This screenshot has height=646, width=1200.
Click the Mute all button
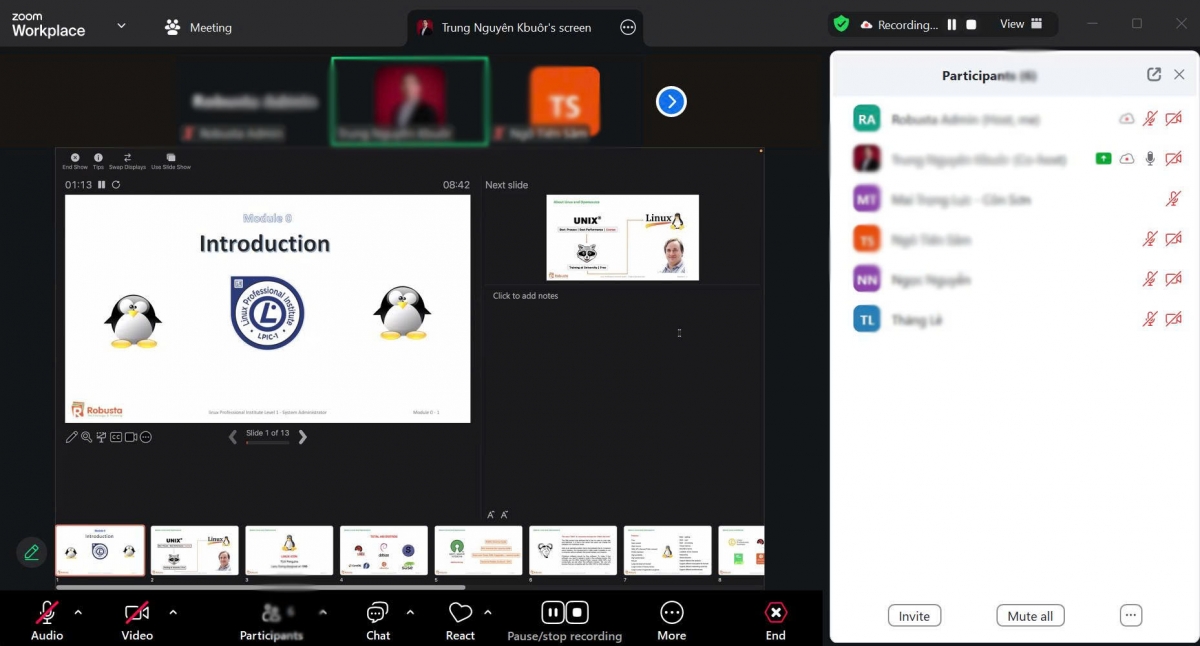point(1030,616)
